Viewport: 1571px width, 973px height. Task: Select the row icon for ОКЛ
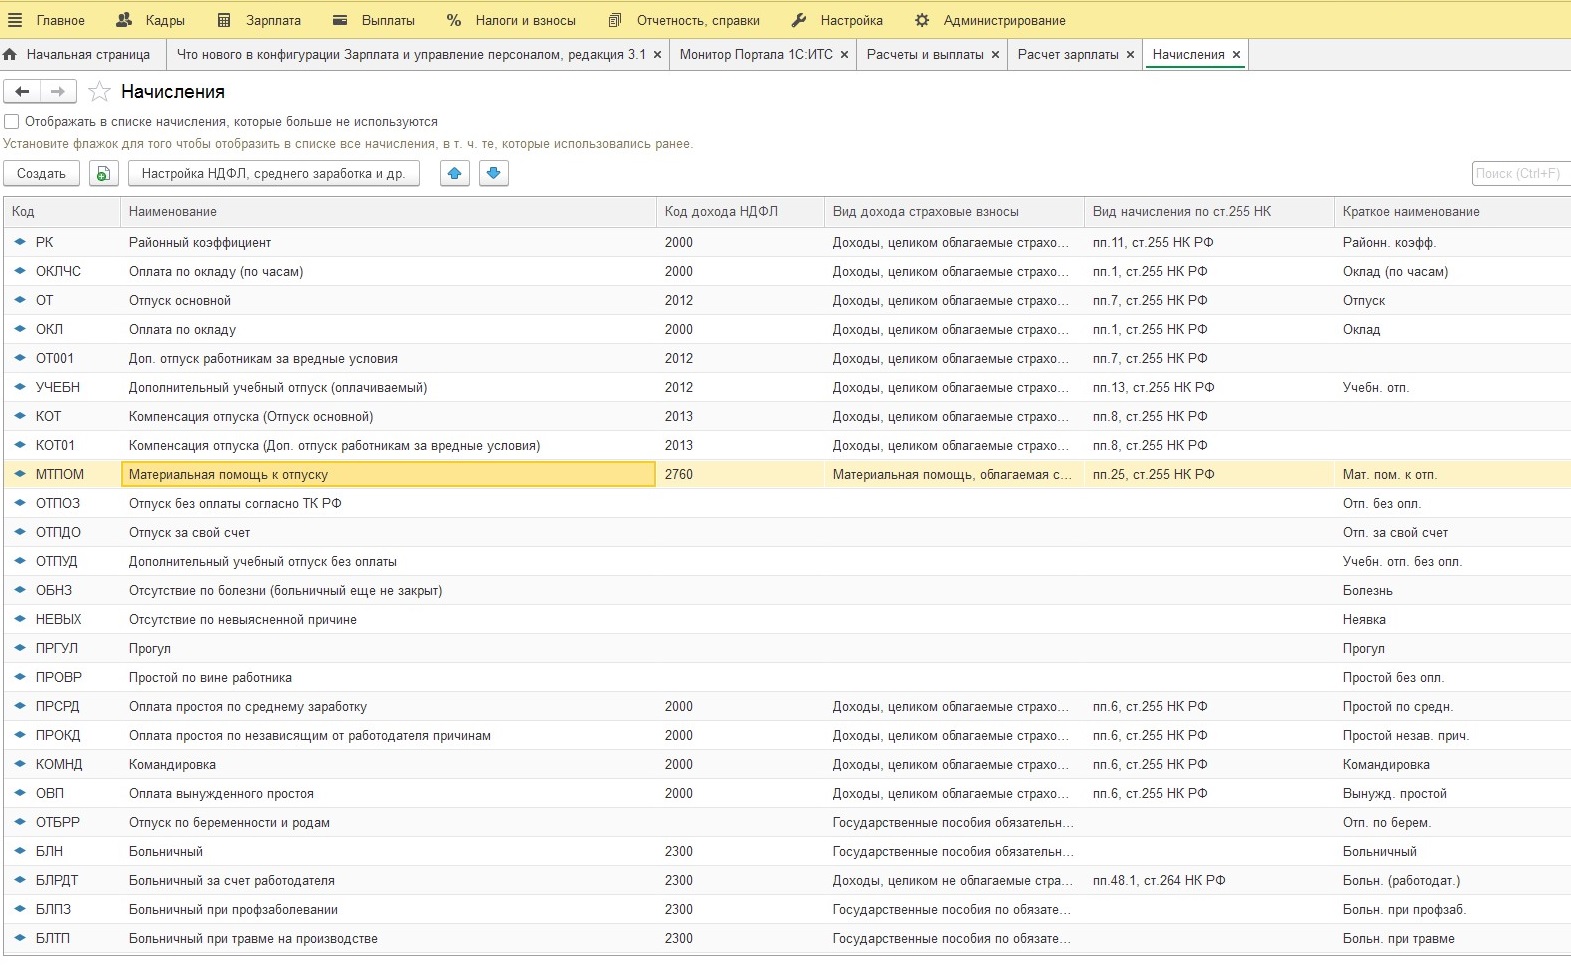(20, 329)
